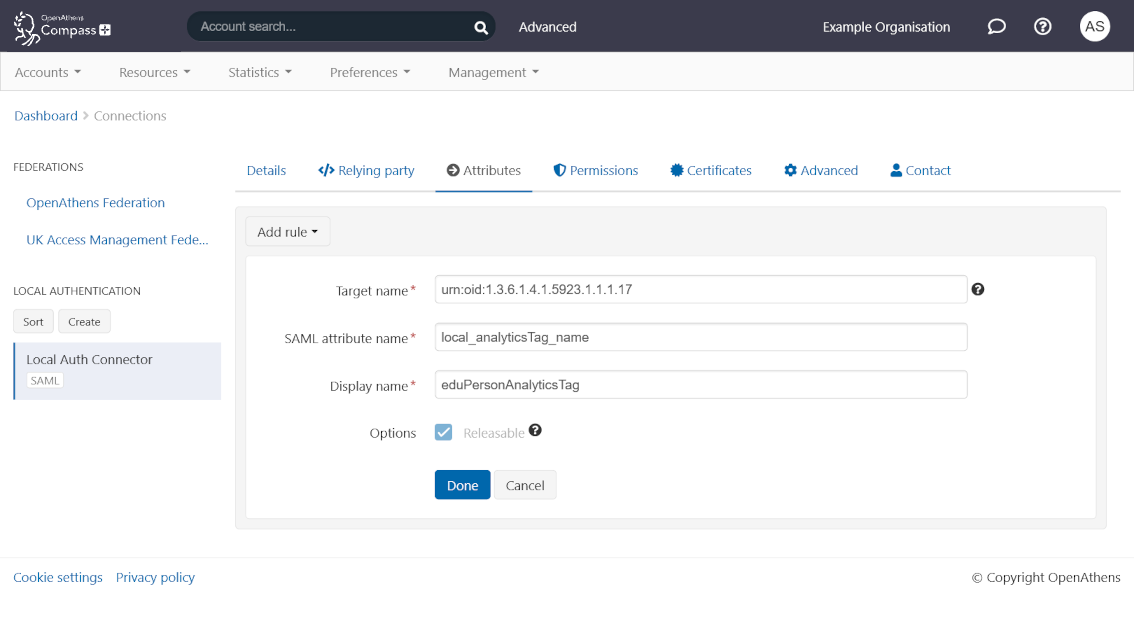1134x638 pixels.
Task: Click the help icon beside the Target name field
Action: click(x=977, y=289)
